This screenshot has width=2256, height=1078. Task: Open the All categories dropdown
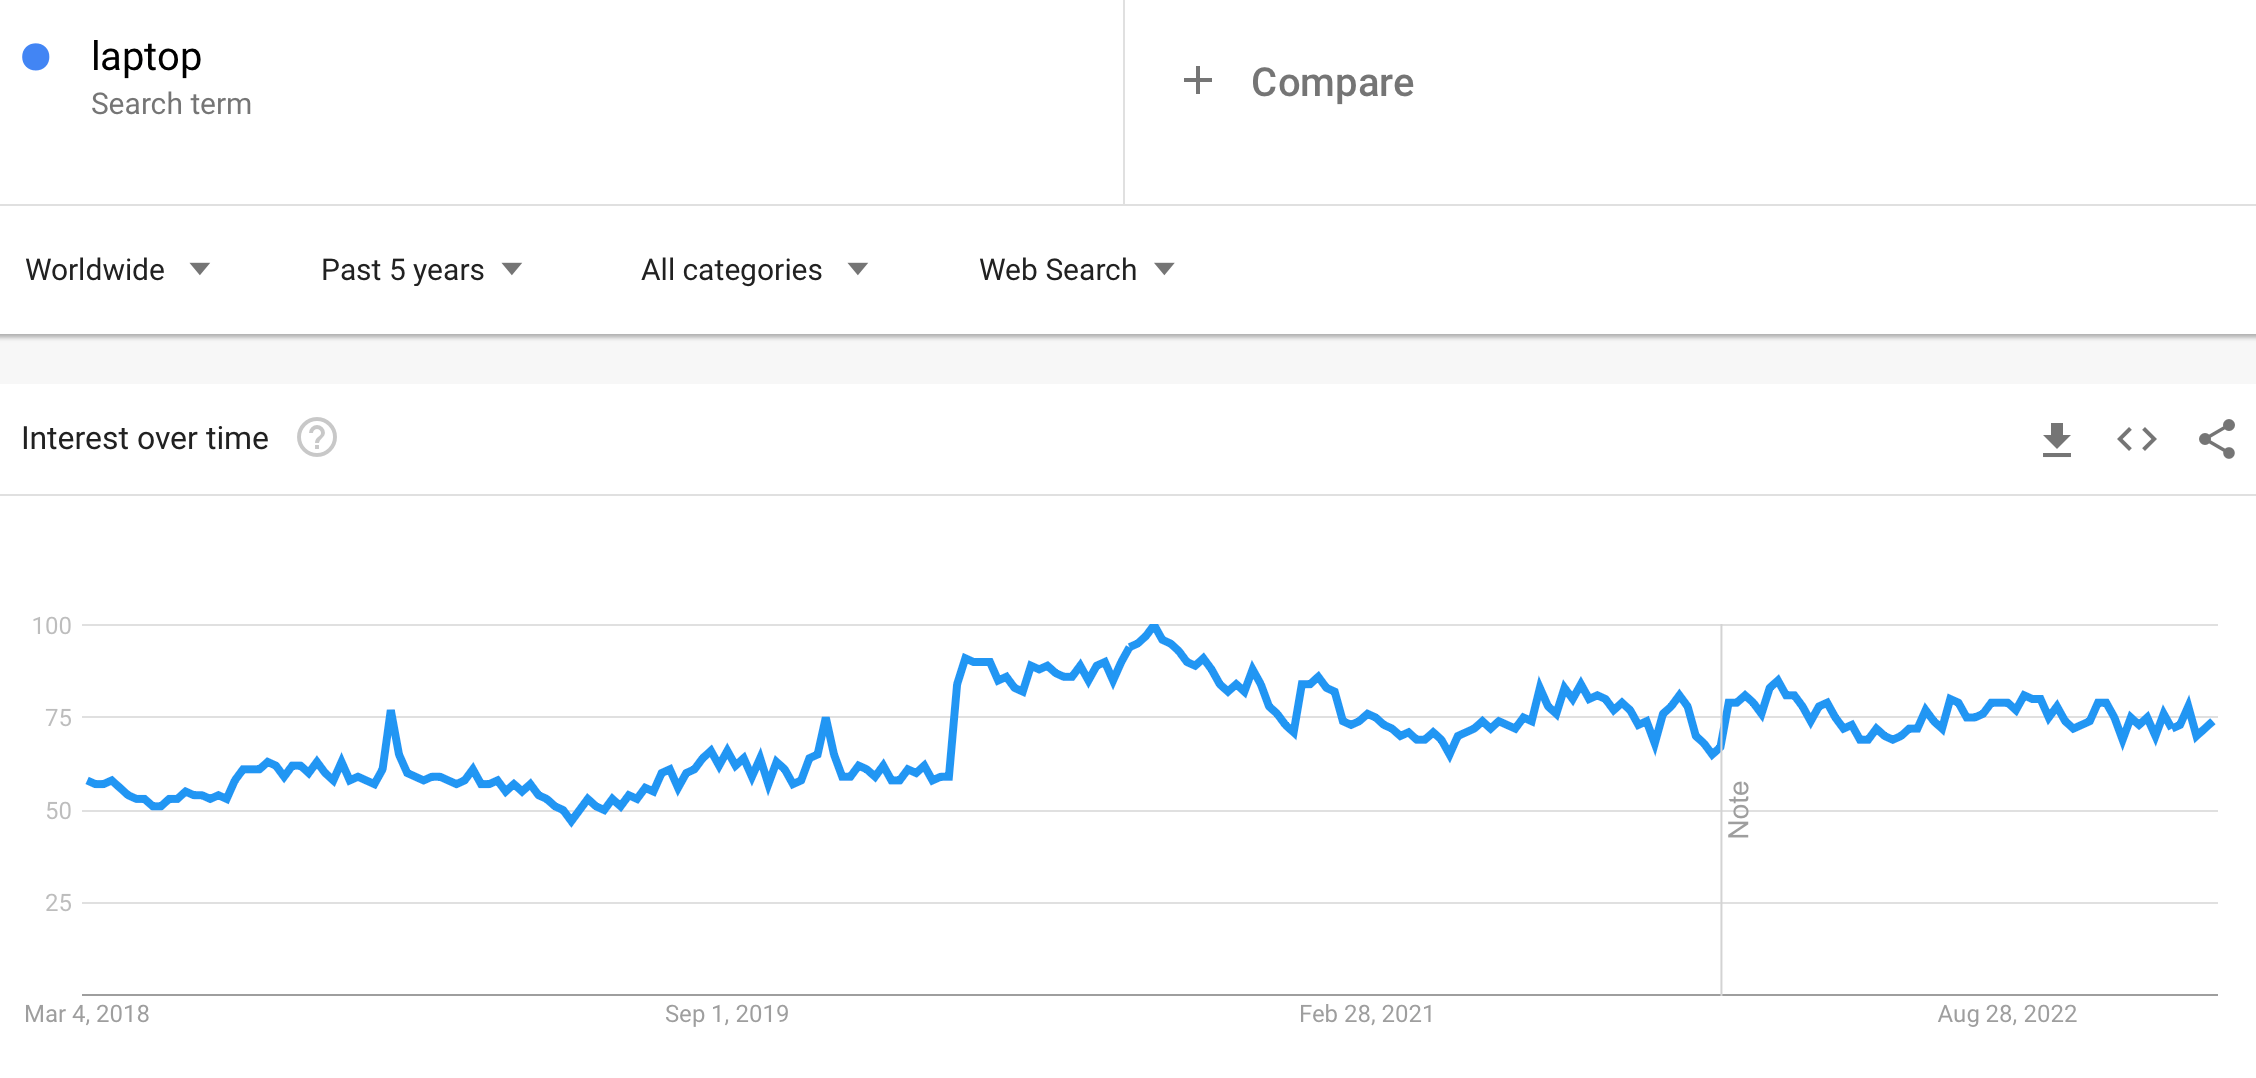753,270
